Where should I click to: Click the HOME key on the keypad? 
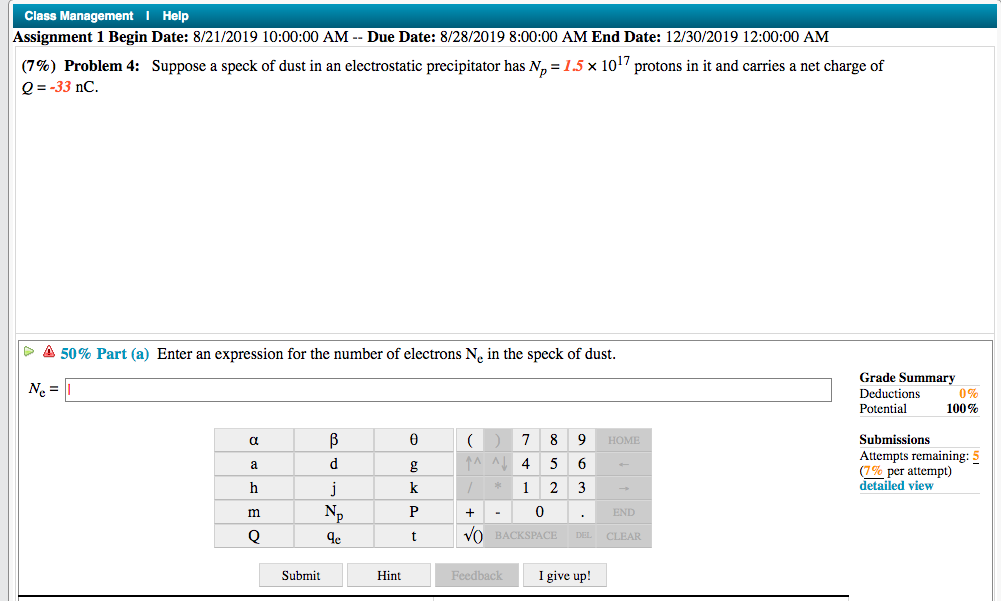[623, 440]
